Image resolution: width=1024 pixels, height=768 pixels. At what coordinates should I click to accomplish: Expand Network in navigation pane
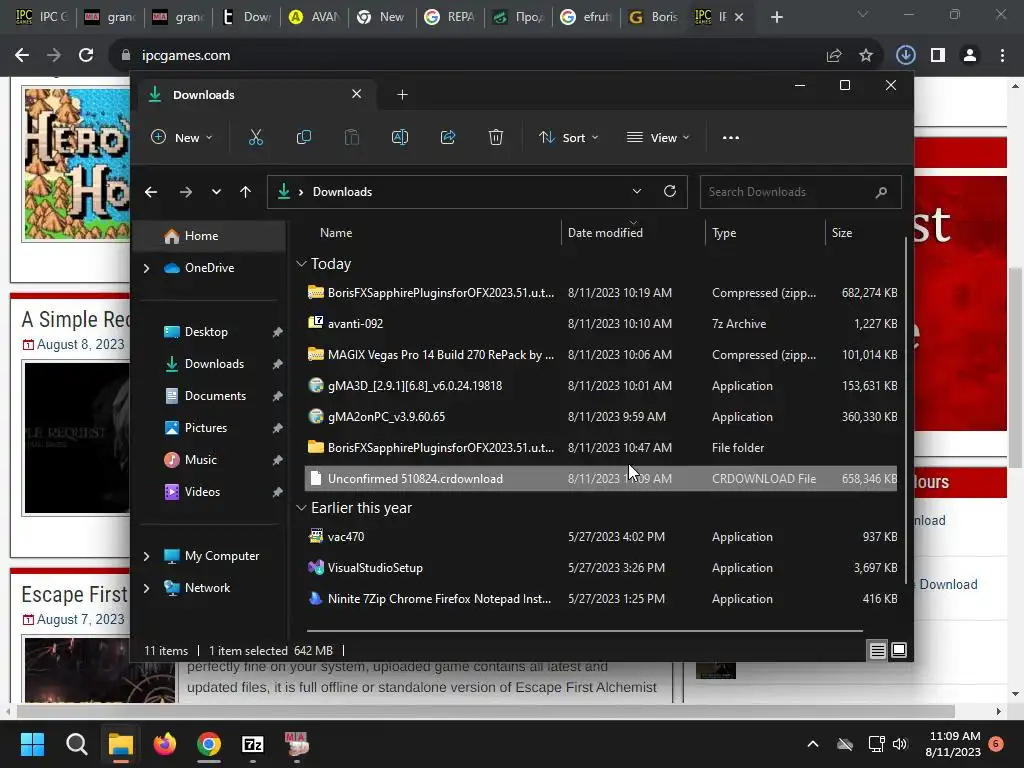146,588
